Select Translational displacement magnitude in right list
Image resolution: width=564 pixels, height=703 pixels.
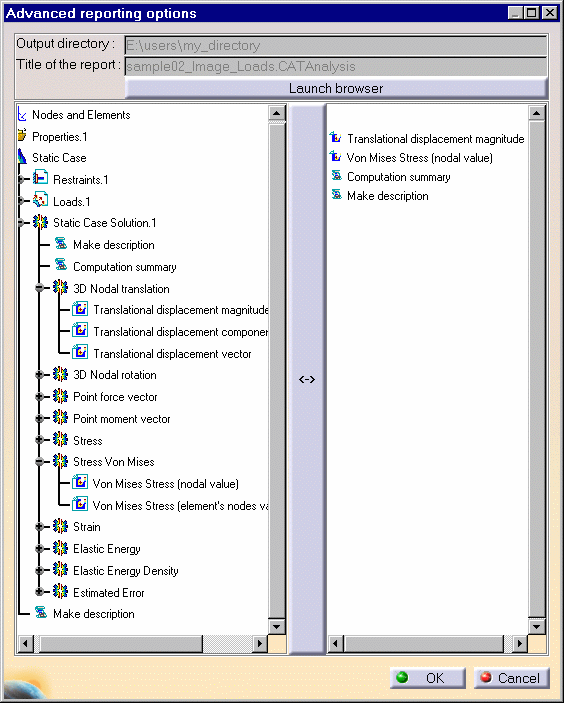(x=435, y=139)
